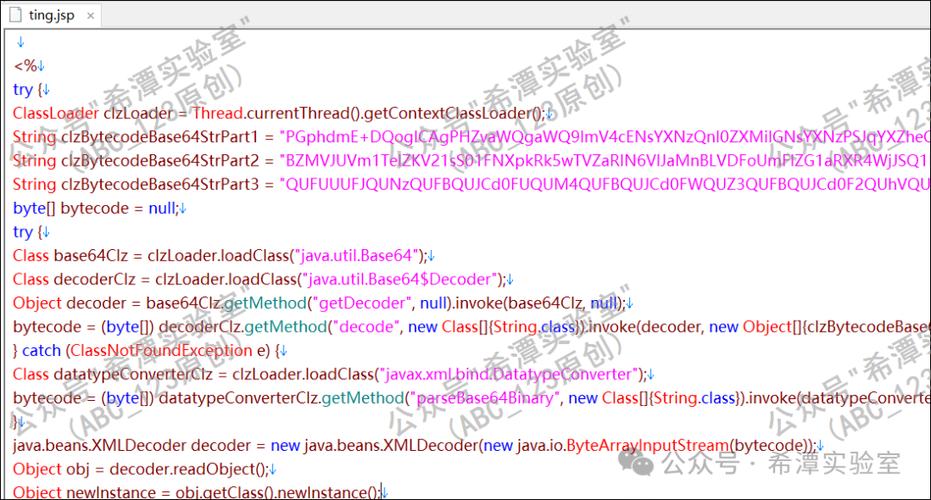Click the first 'try {' line

click(31, 90)
